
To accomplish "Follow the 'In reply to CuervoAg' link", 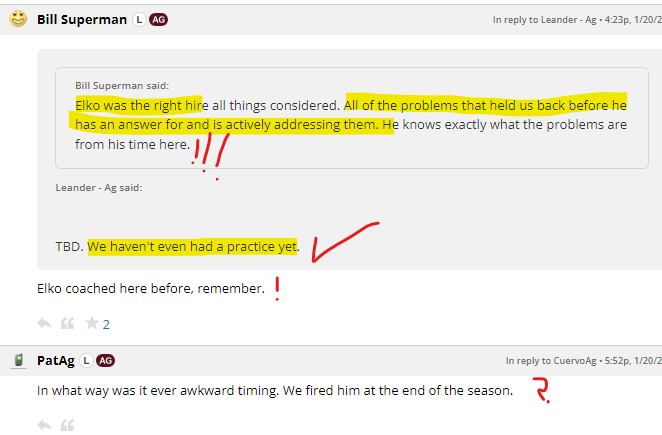I will [x=551, y=361].
